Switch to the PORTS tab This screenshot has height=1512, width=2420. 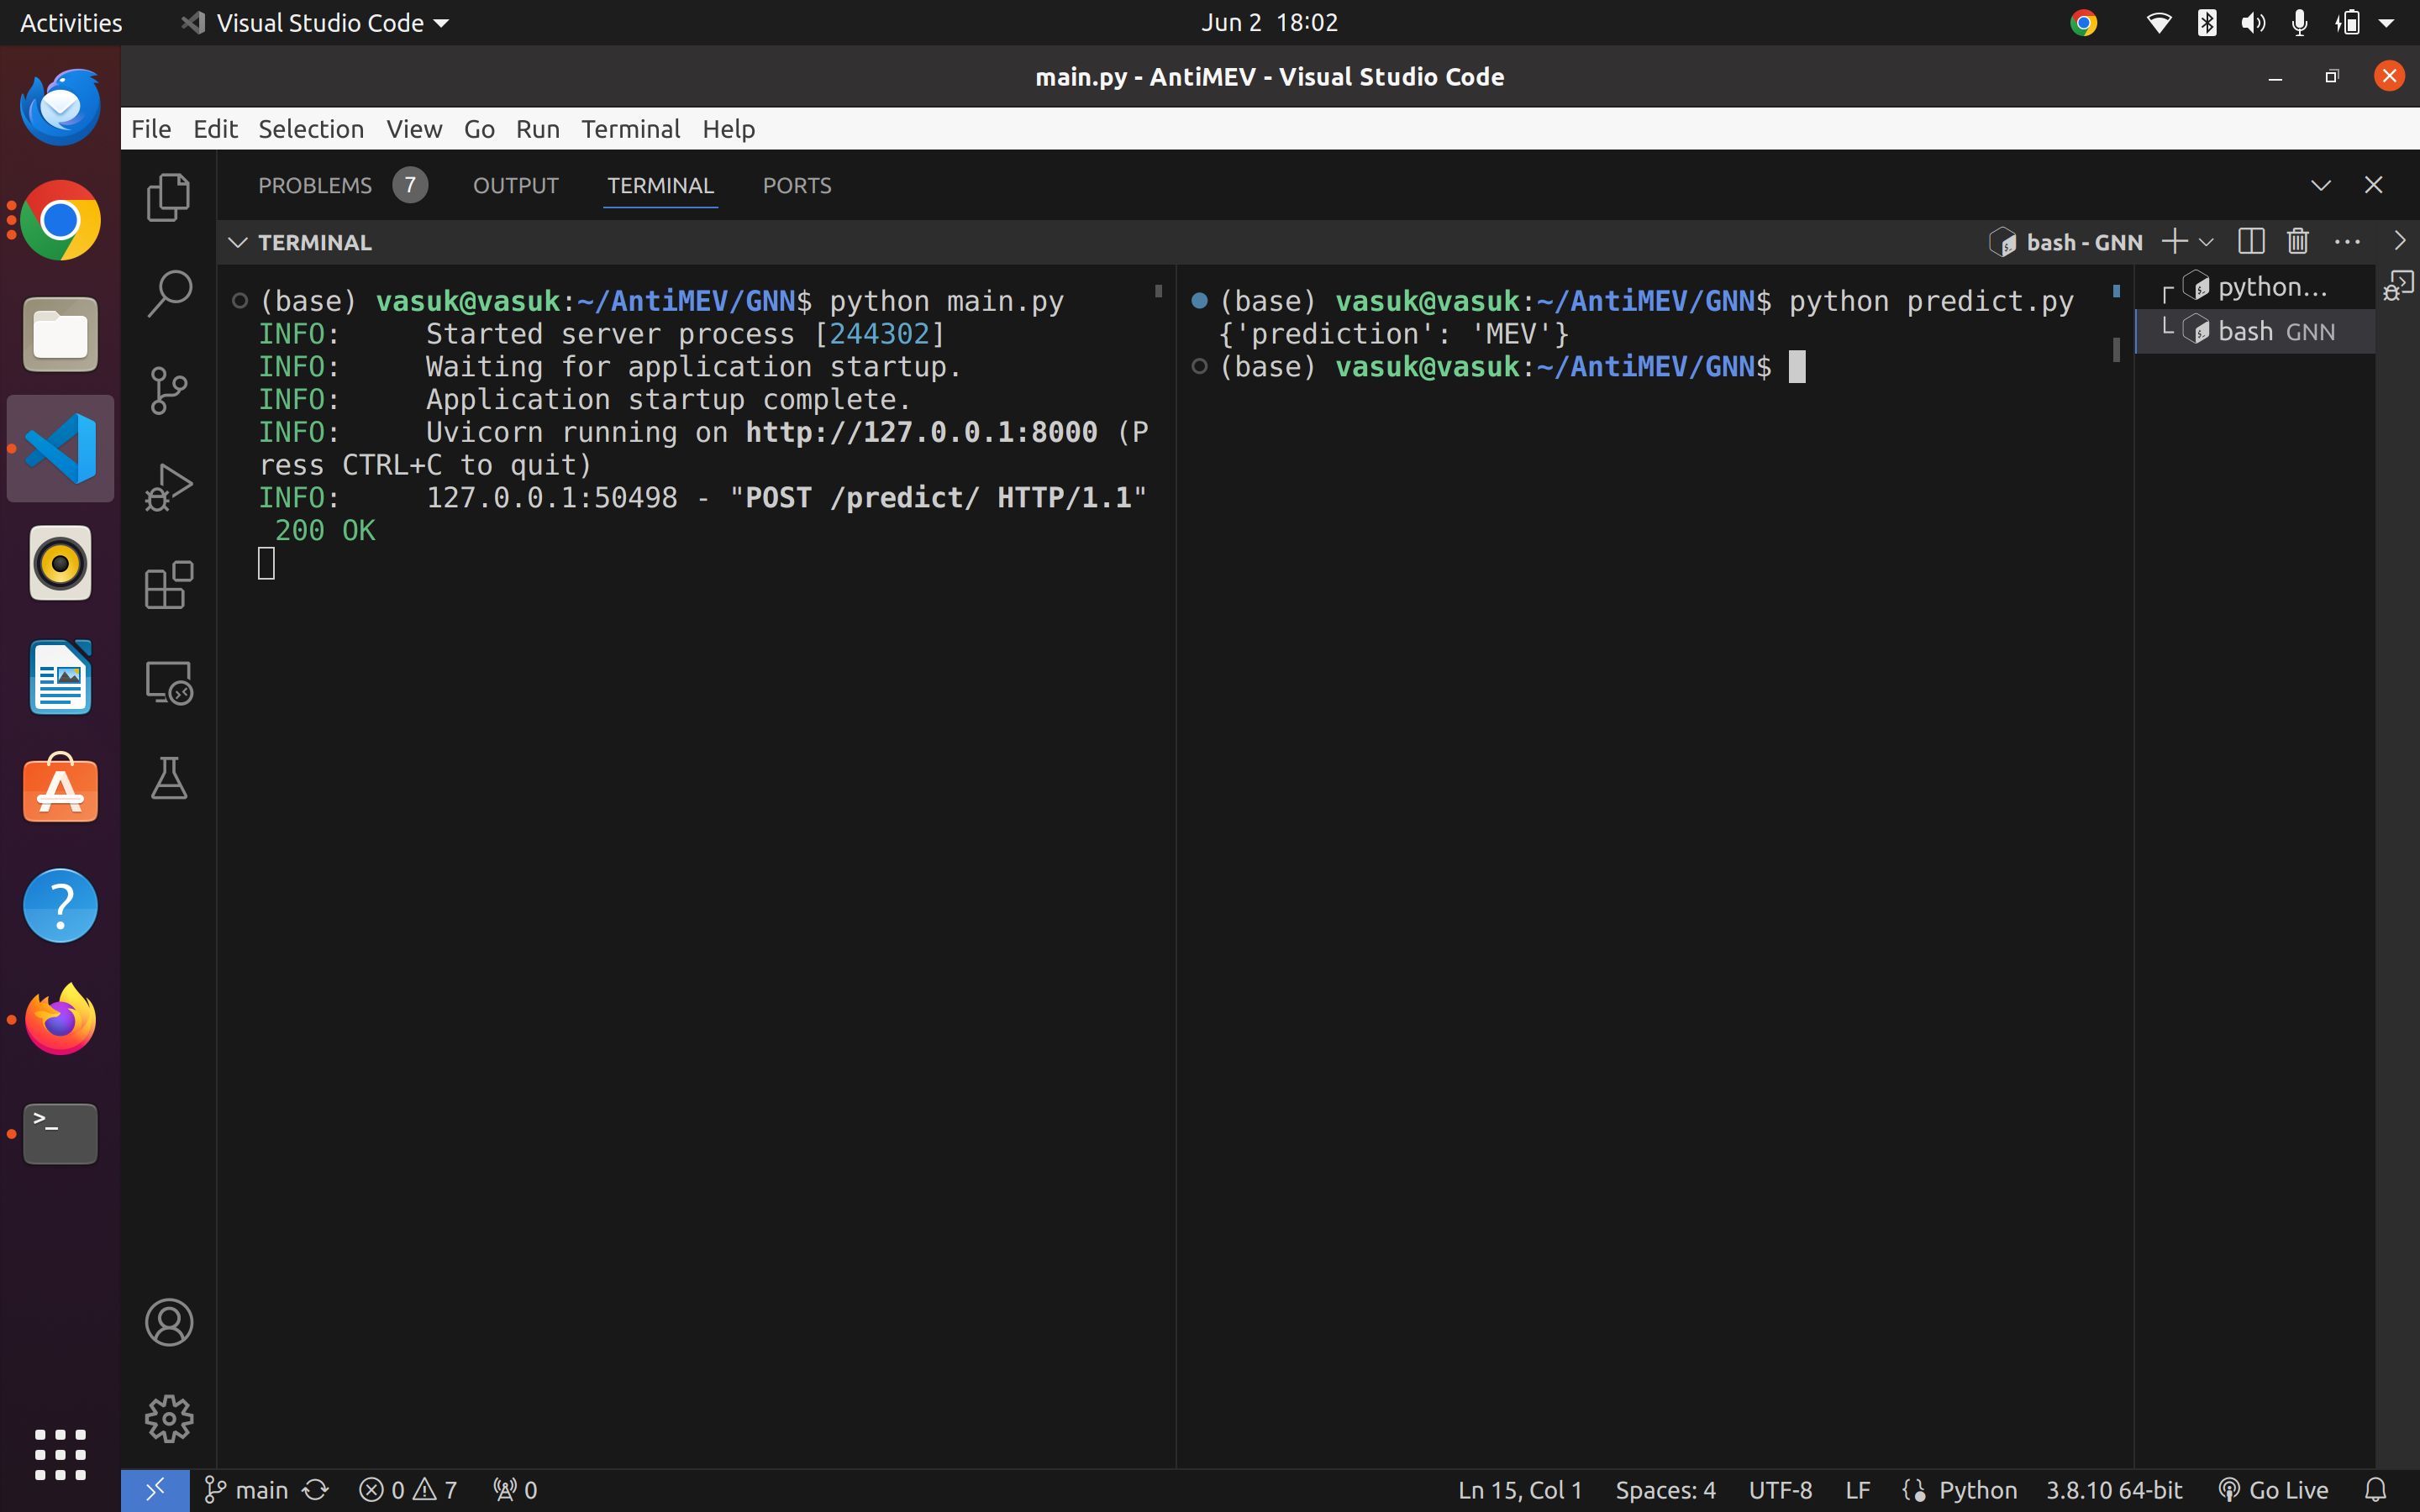pyautogui.click(x=796, y=185)
